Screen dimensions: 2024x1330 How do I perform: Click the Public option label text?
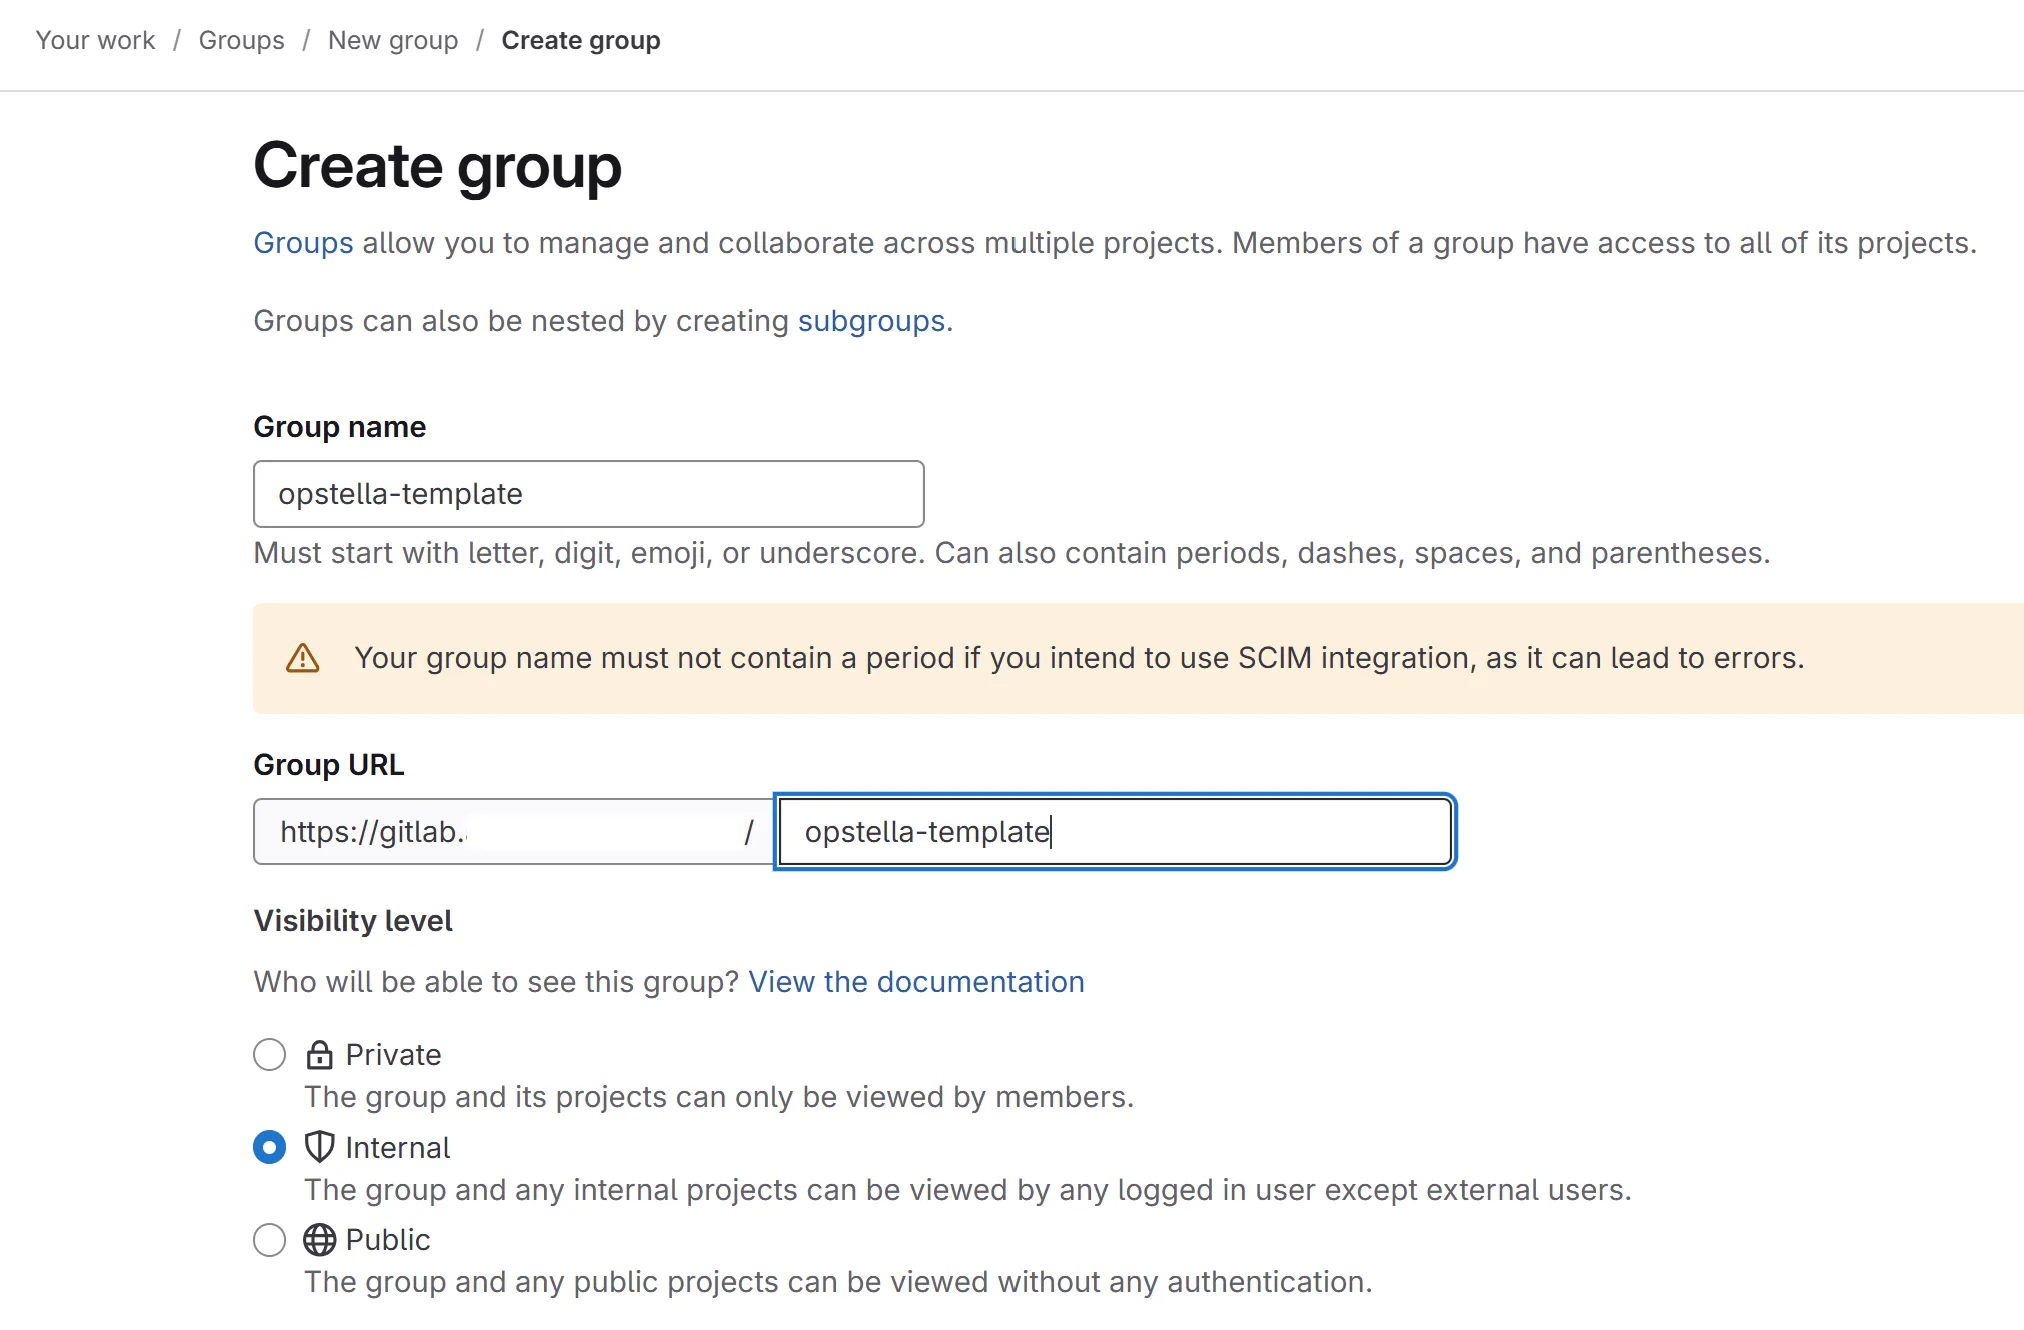[x=388, y=1240]
